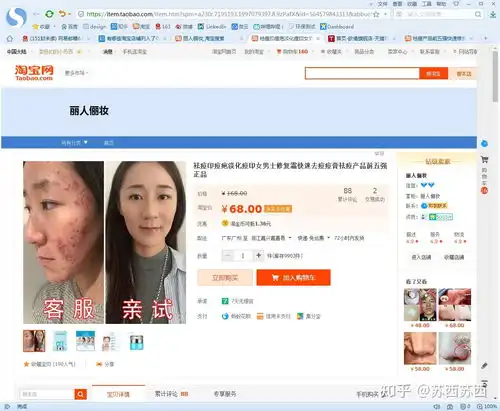Click the 分享 share icon
500x411 pixels.
(x=99, y=364)
